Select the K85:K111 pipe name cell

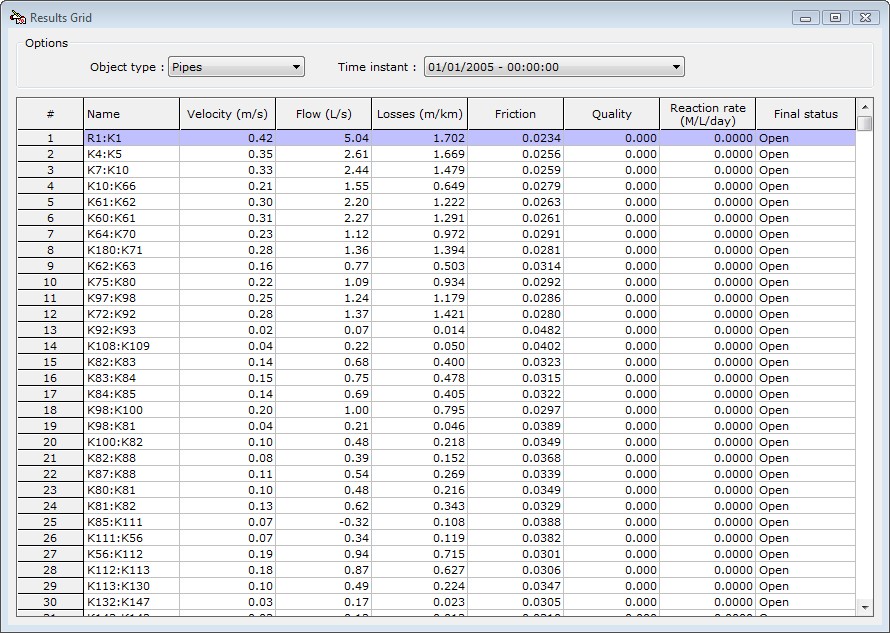tap(131, 522)
